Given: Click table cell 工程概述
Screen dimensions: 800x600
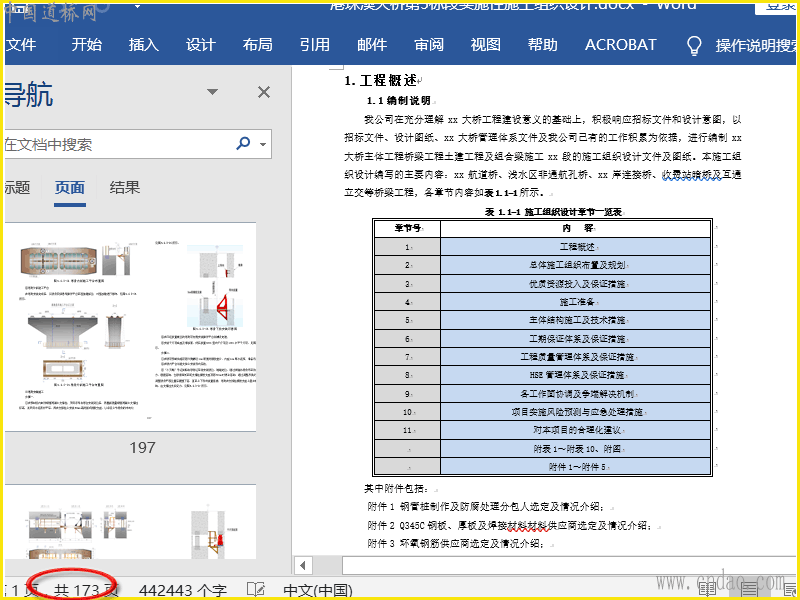Looking at the screenshot, I should 576,247.
